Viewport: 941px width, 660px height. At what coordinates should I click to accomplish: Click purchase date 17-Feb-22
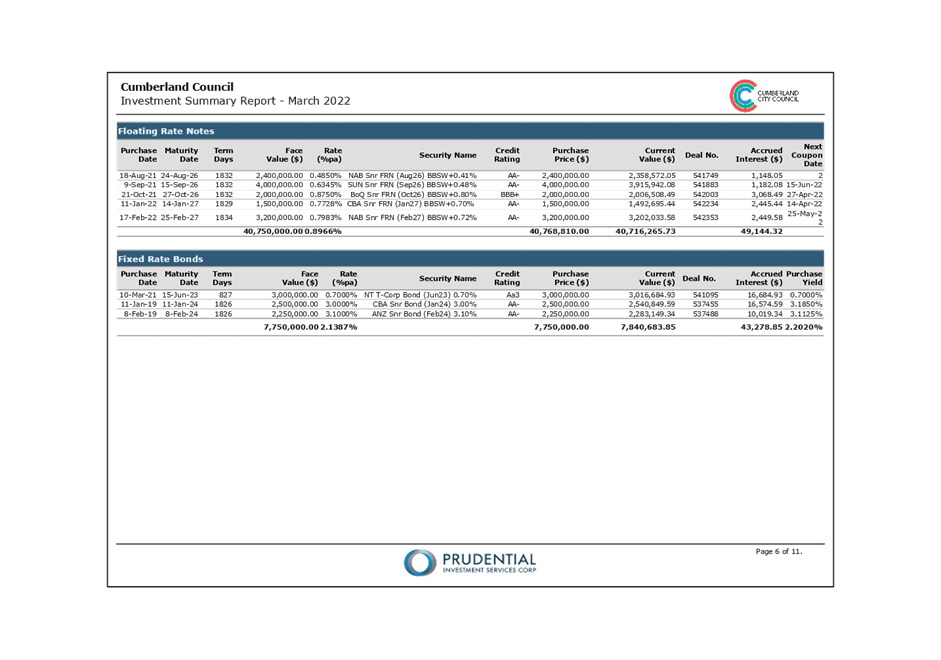click(137, 218)
